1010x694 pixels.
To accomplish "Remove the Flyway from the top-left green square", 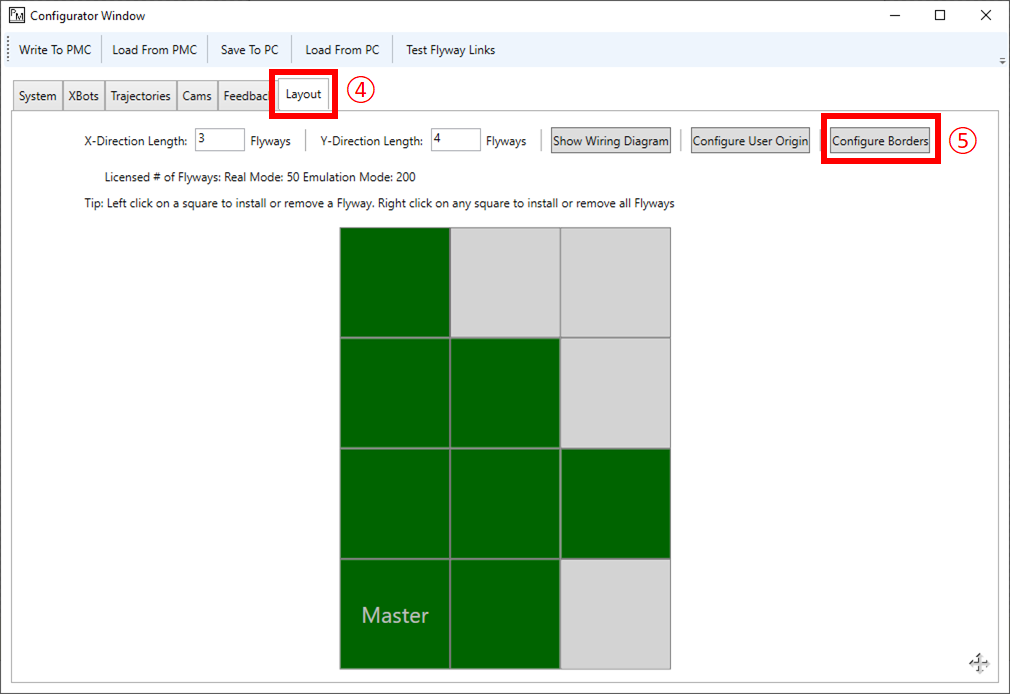I will 394,282.
